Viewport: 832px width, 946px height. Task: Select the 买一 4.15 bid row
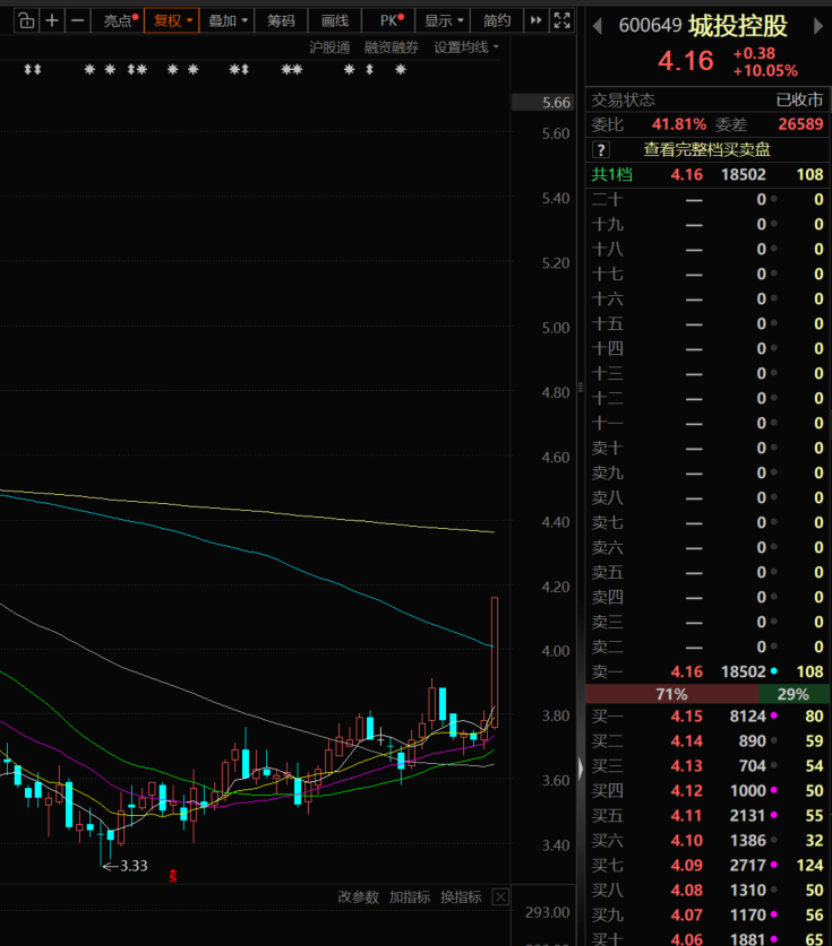point(707,716)
